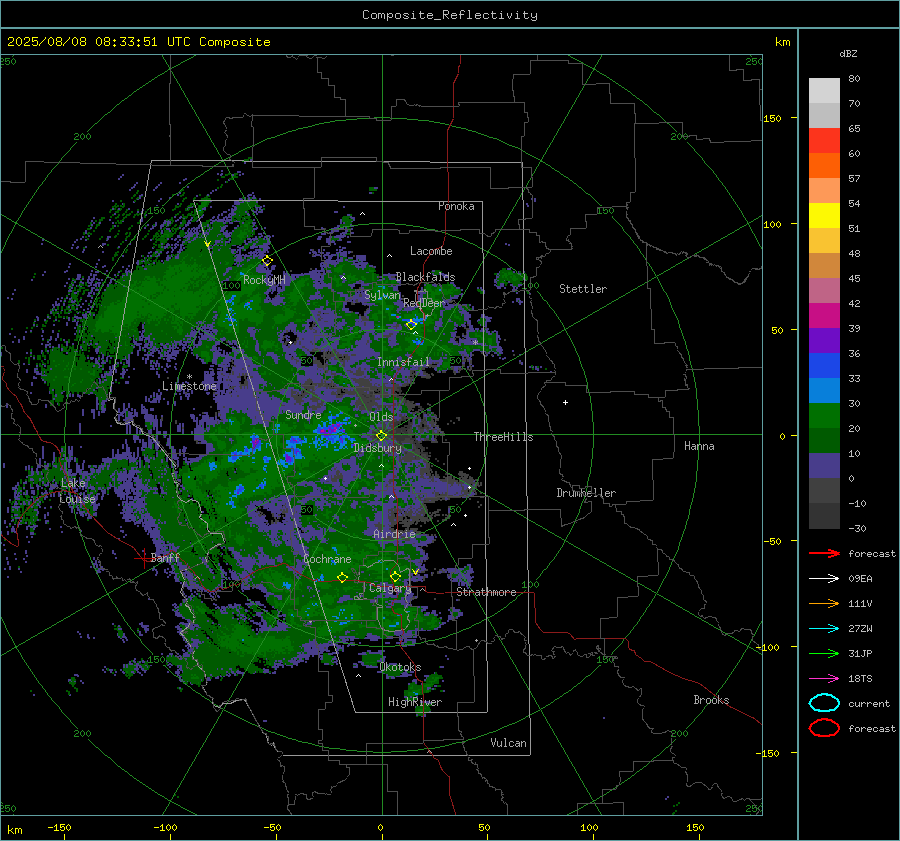Select the 39 dBZ purple swatch
The width and height of the screenshot is (900, 841).
(824, 340)
